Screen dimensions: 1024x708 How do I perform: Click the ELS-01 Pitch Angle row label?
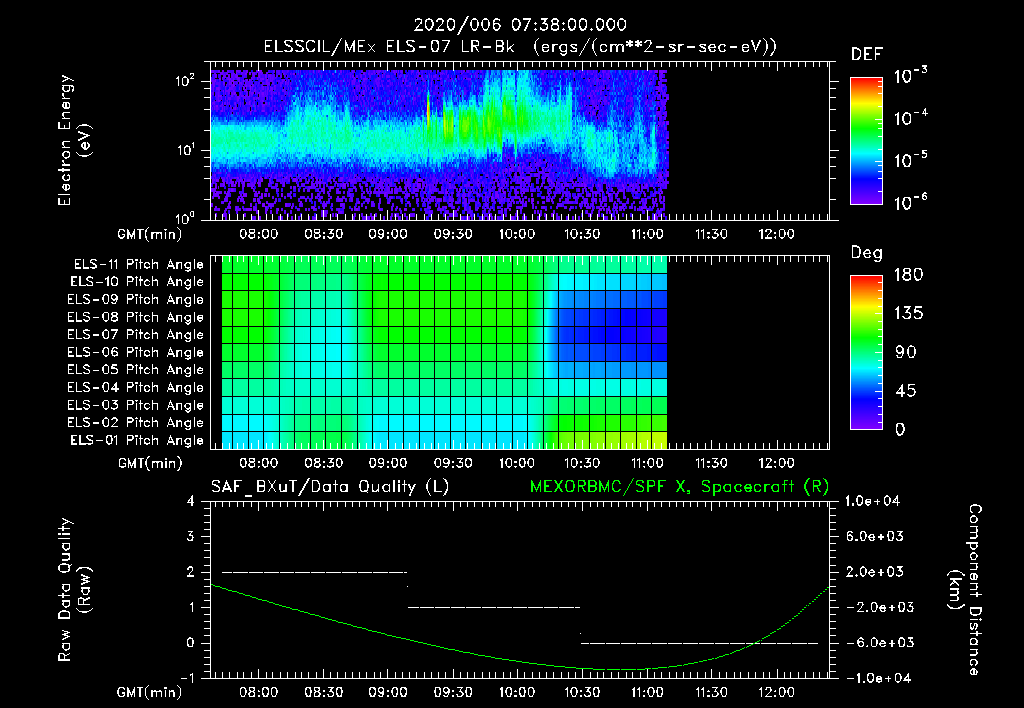pos(137,440)
